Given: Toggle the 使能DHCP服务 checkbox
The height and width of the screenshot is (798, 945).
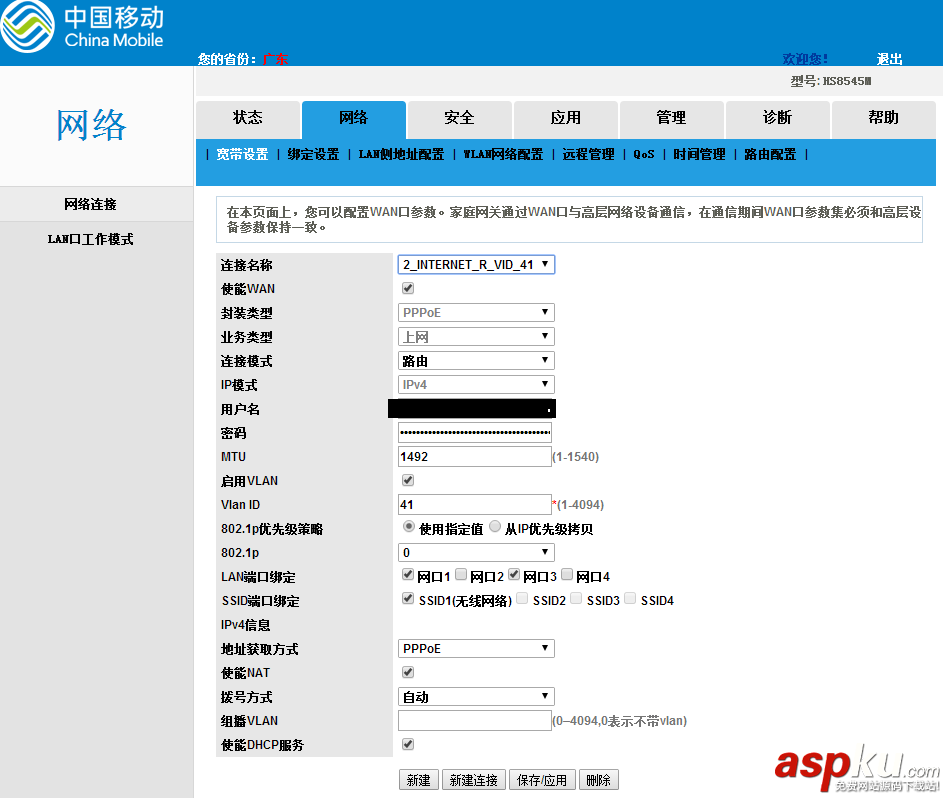Looking at the screenshot, I should (x=407, y=744).
